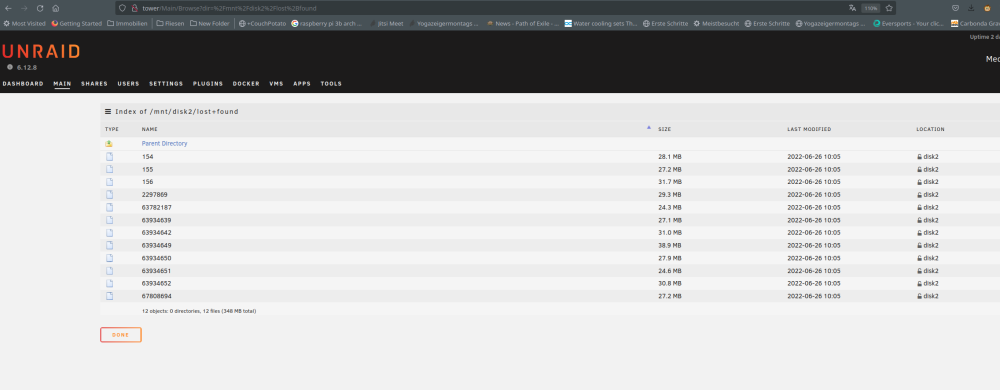
Task: Click the Parent Directory folder-up icon
Action: point(109,144)
